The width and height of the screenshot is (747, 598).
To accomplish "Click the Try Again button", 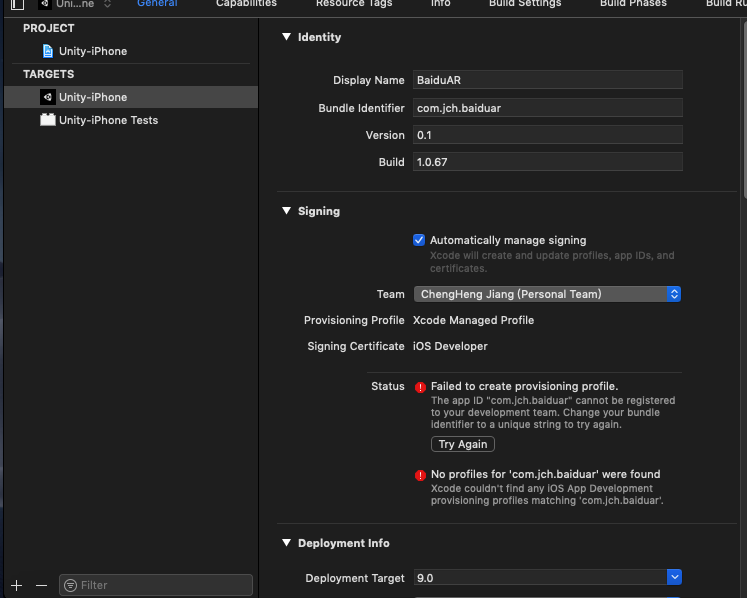I will pos(463,444).
